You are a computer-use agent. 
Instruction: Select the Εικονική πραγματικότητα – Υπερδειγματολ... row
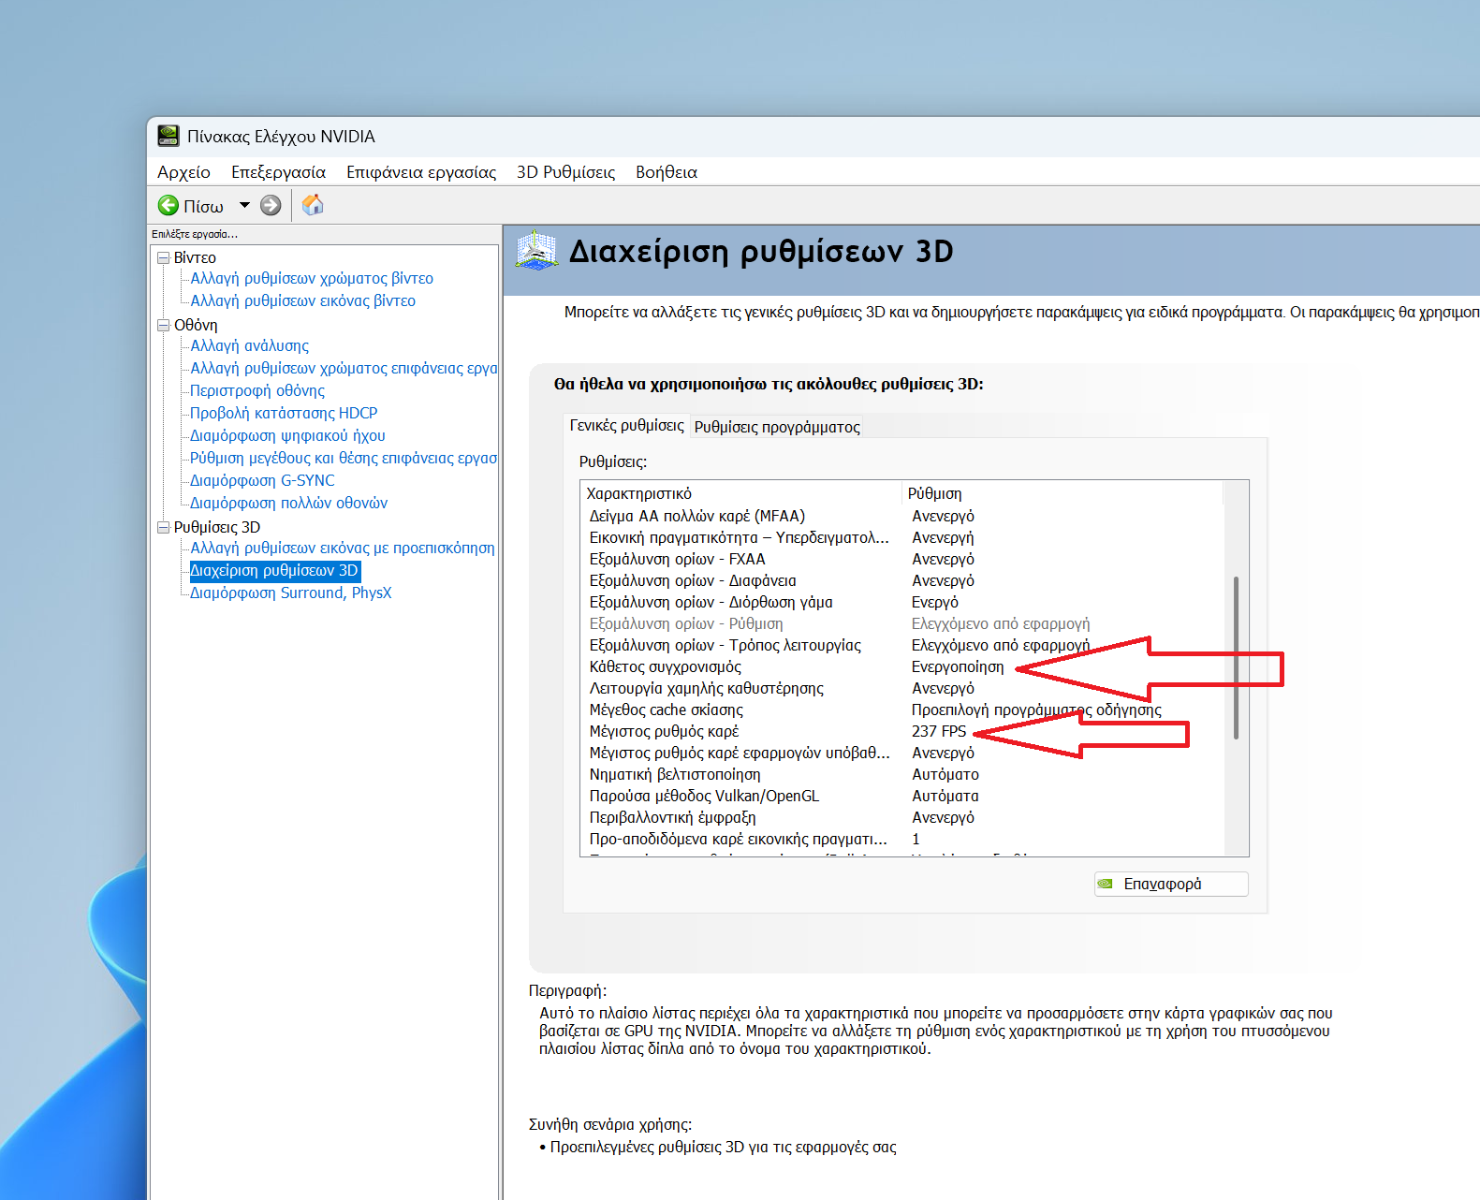tap(901, 538)
